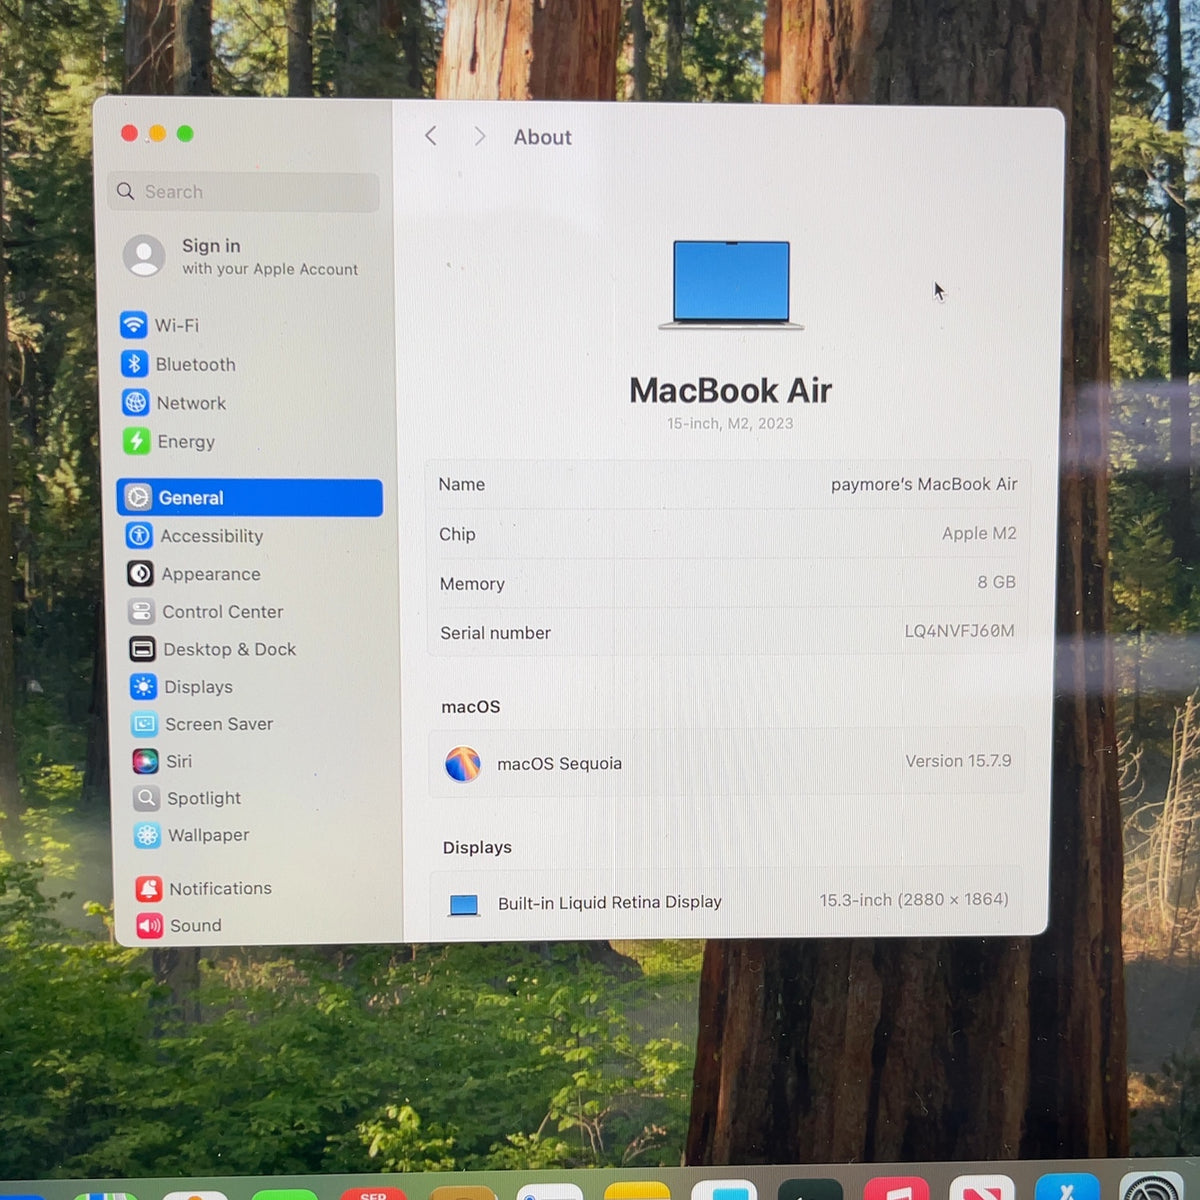Open System Settings from the Dock
Viewport: 1200px width, 1200px height.
(1152, 1188)
